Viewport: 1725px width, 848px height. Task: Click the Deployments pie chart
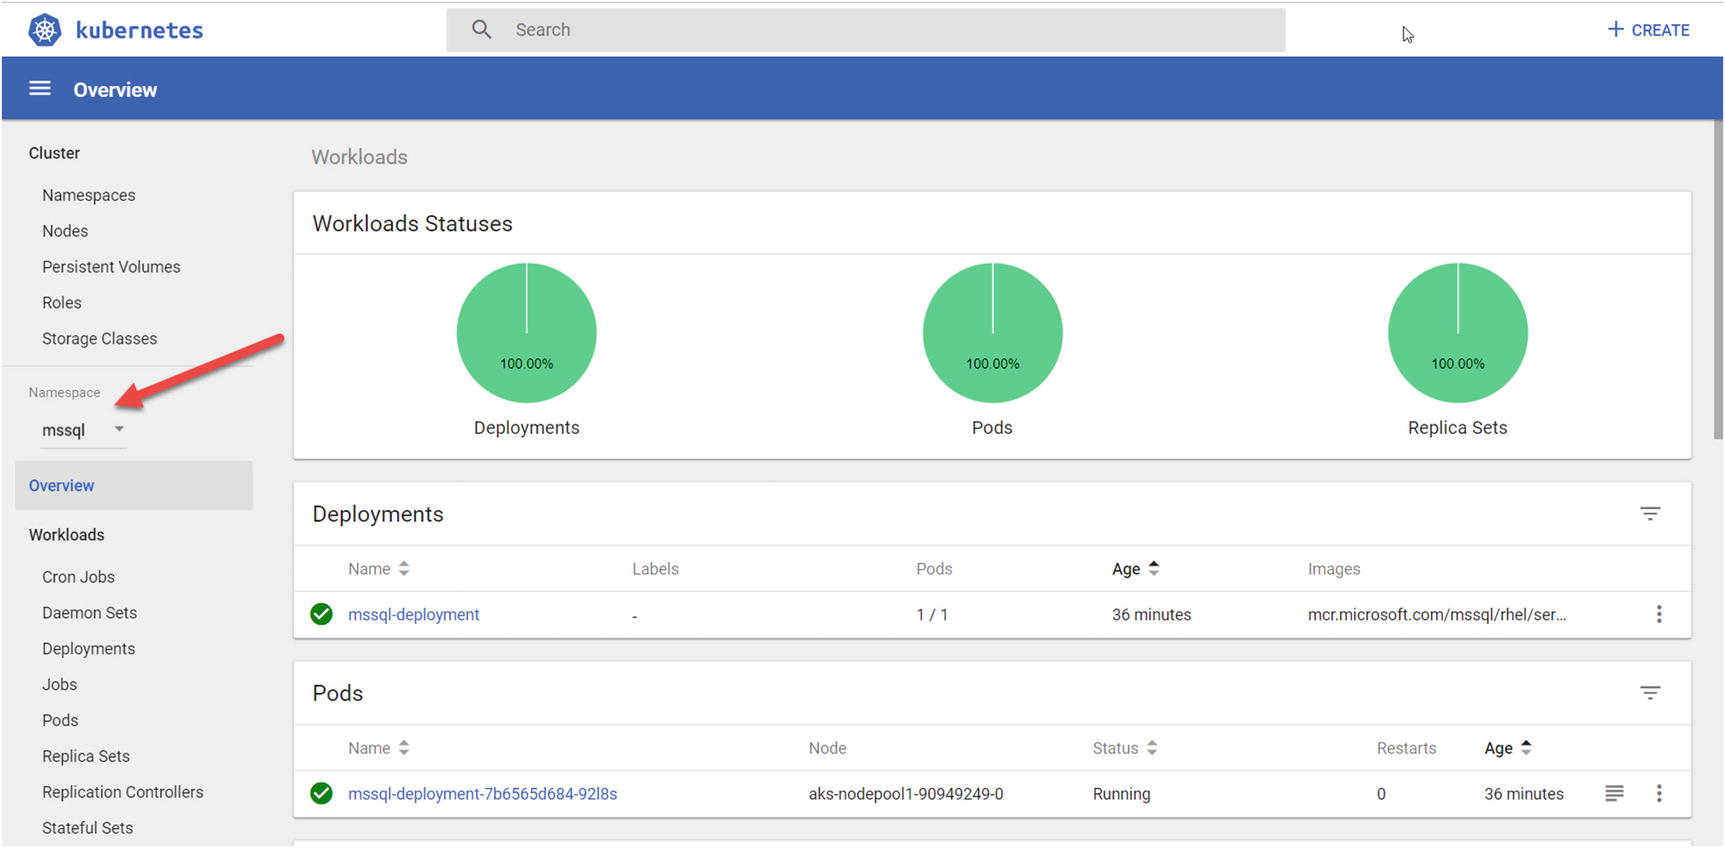[527, 333]
